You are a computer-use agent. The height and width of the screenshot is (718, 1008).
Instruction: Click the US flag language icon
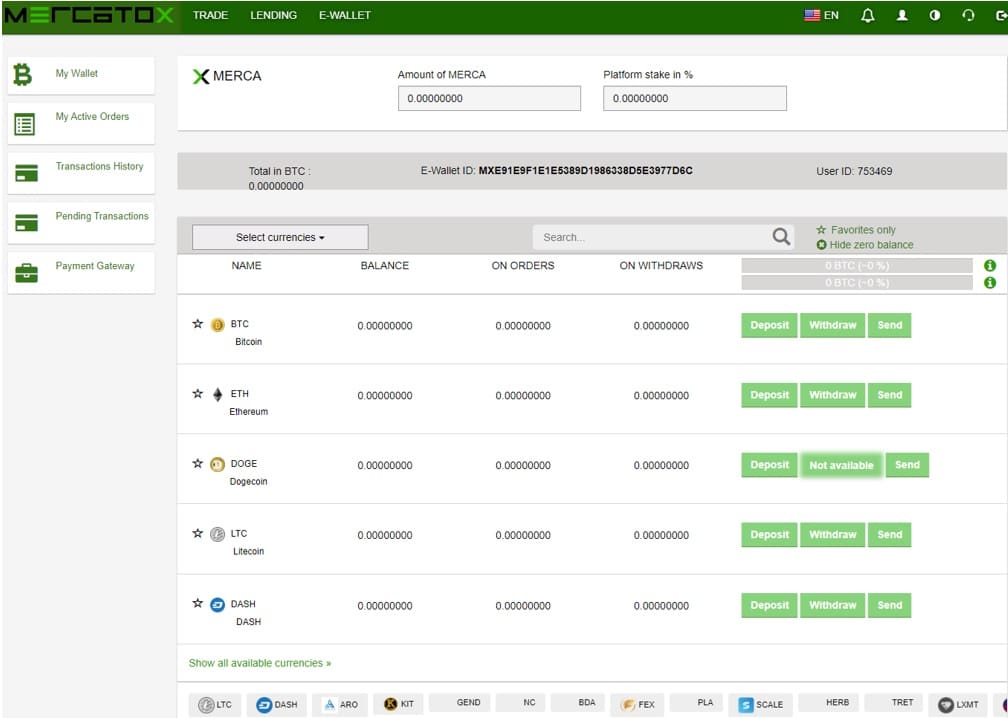click(x=812, y=15)
